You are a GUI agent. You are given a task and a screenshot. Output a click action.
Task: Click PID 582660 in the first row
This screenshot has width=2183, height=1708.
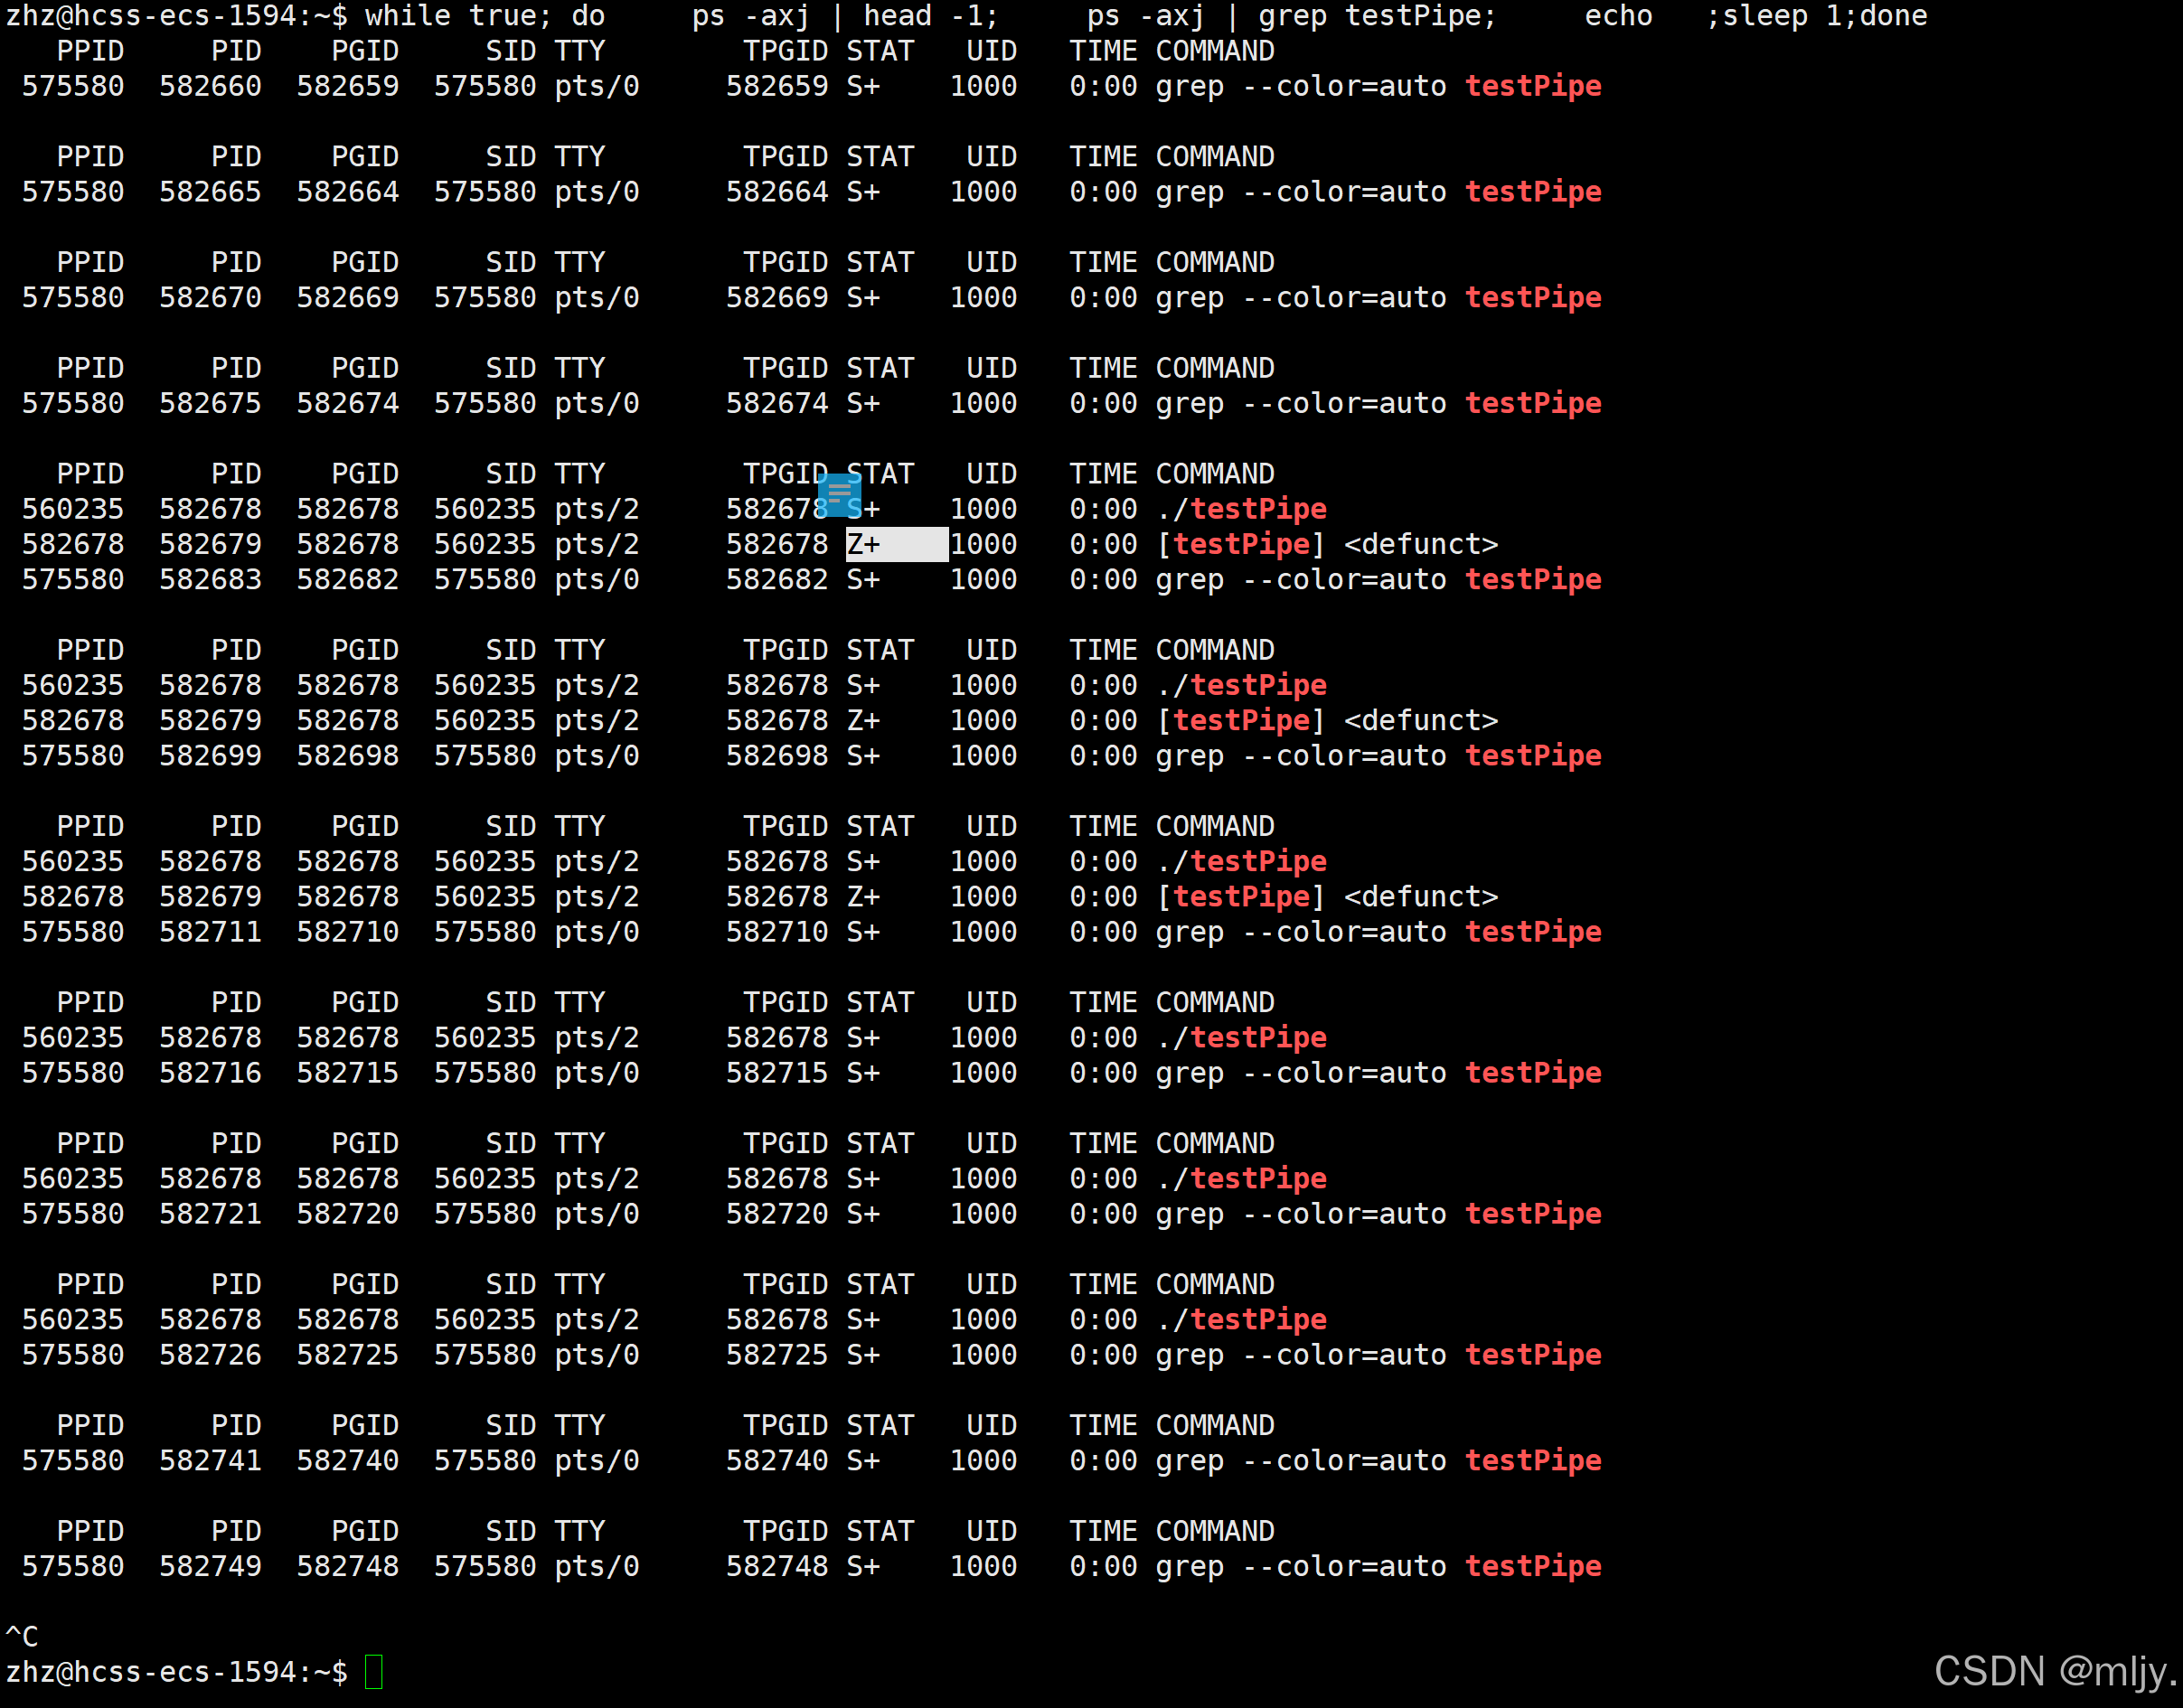(x=210, y=86)
